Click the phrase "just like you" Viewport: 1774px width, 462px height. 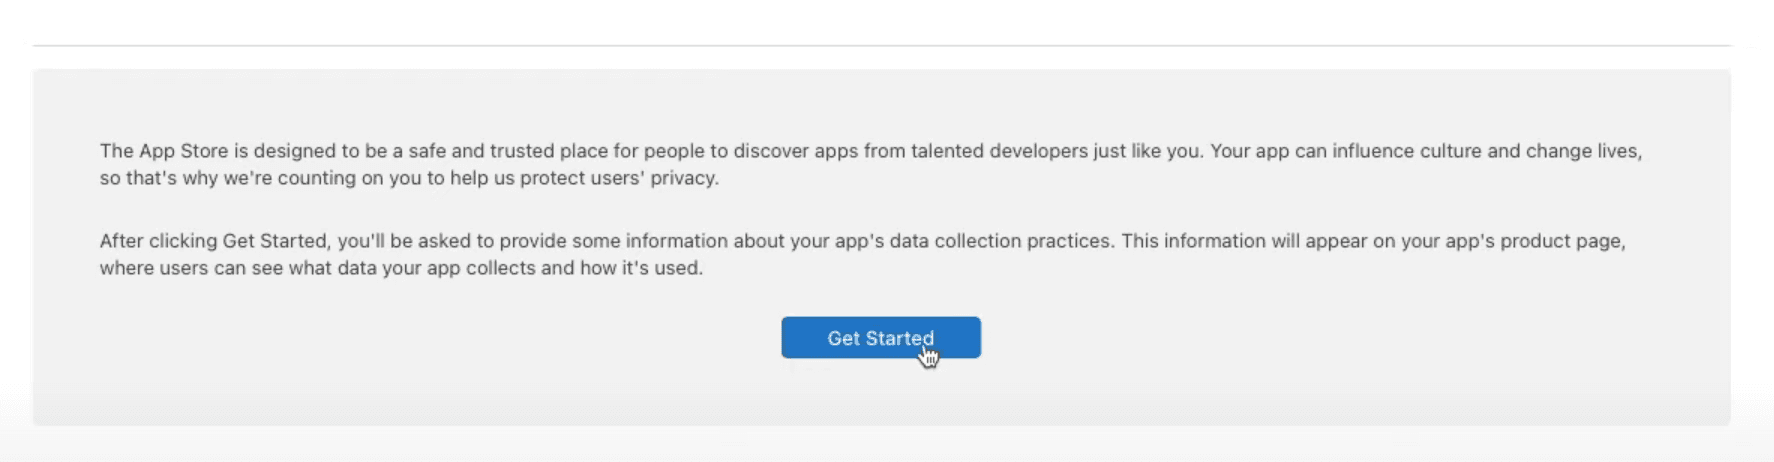(x=1146, y=152)
